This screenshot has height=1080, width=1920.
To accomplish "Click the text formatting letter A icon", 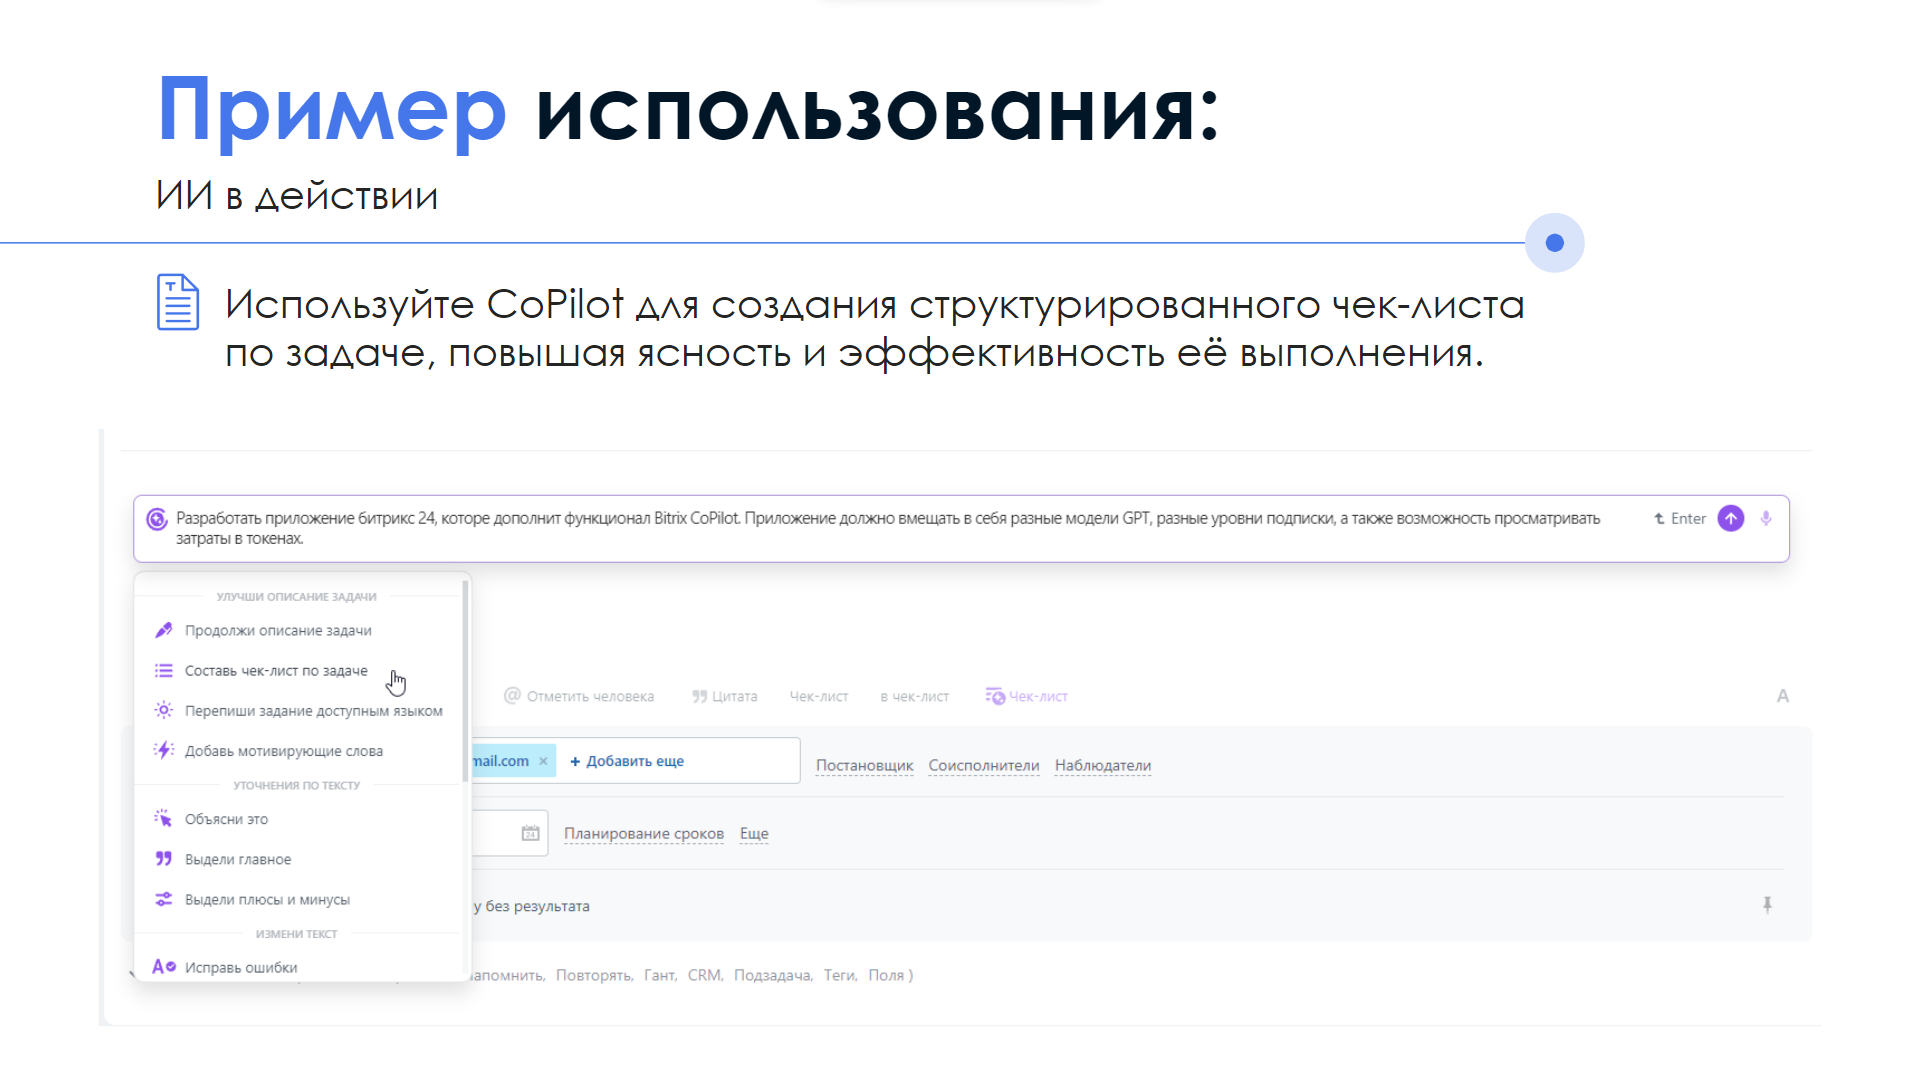I will coord(1782,696).
